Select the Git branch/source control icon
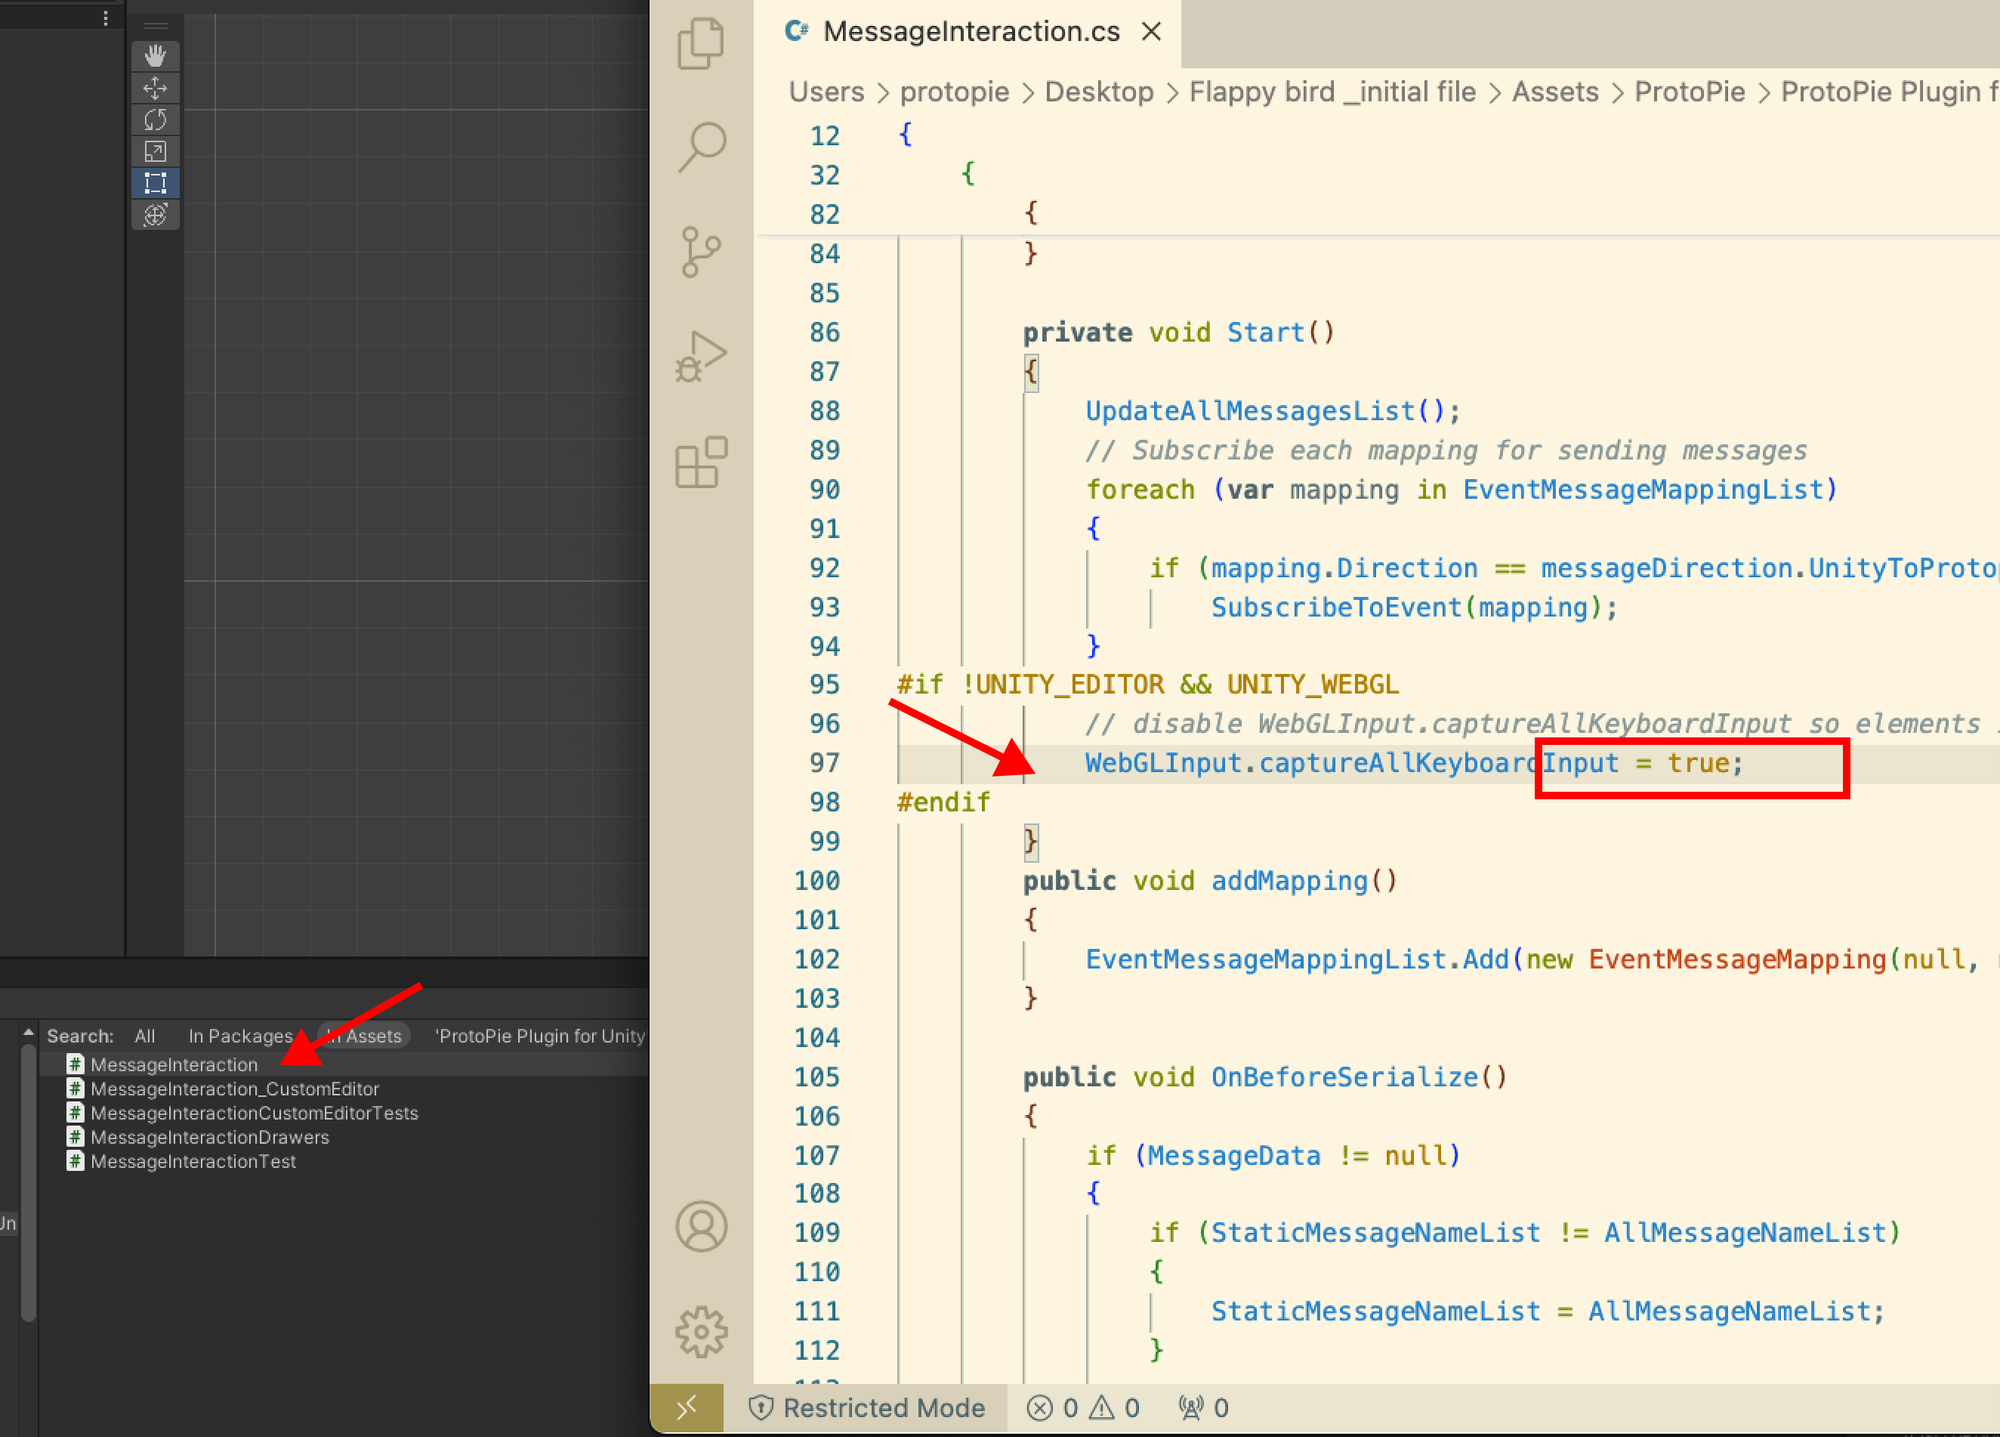This screenshot has height=1437, width=2000. 700,253
